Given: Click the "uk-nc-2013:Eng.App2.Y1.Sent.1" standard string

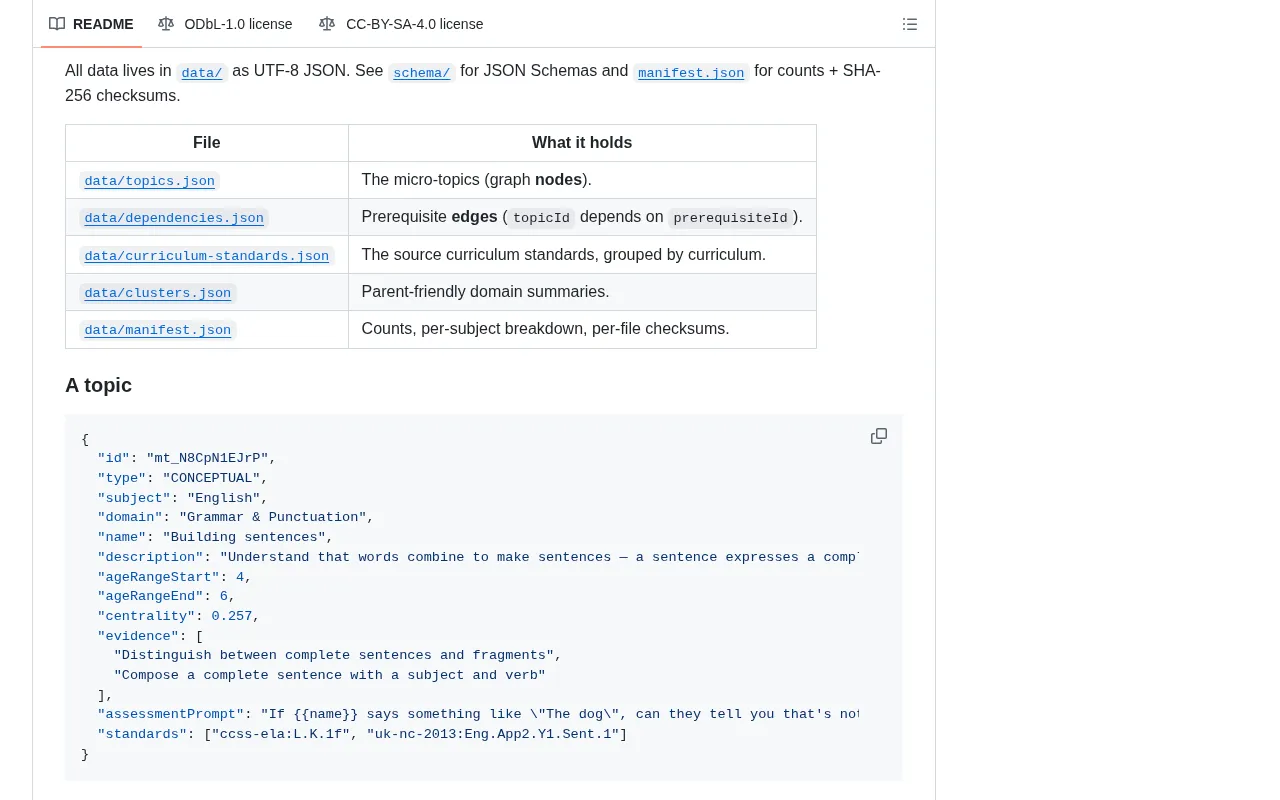Looking at the screenshot, I should pyautogui.click(x=492, y=734).
